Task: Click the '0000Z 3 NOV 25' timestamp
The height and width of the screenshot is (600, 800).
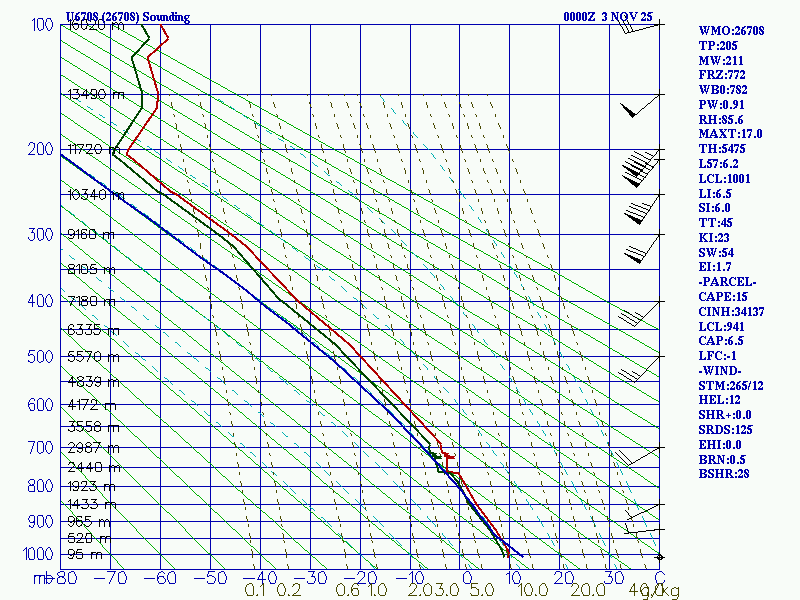Action: tap(608, 17)
